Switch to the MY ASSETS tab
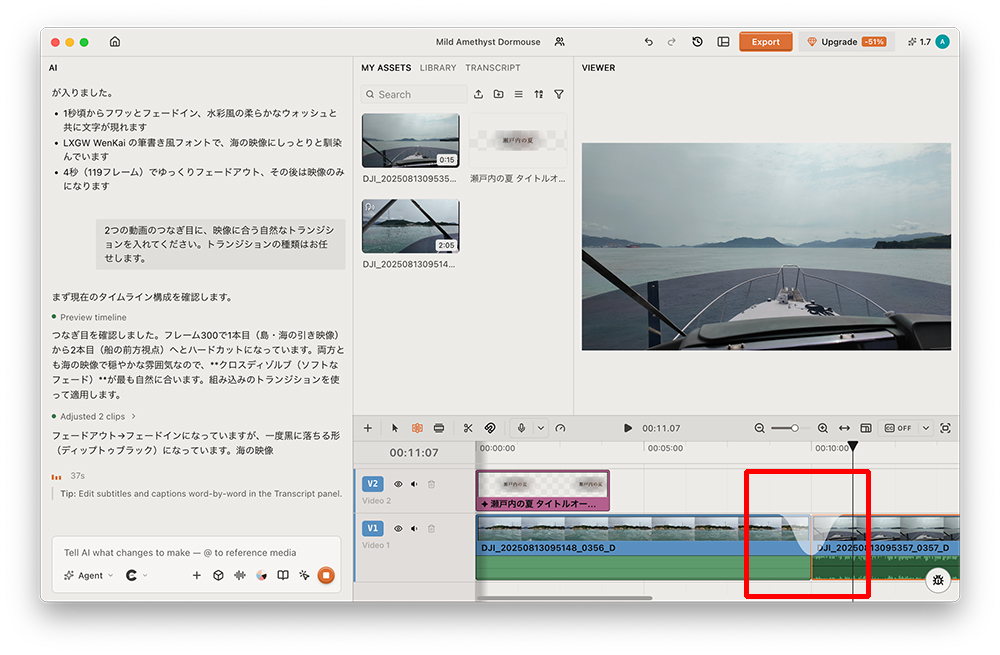Viewport: 1000px width, 655px height. point(386,68)
